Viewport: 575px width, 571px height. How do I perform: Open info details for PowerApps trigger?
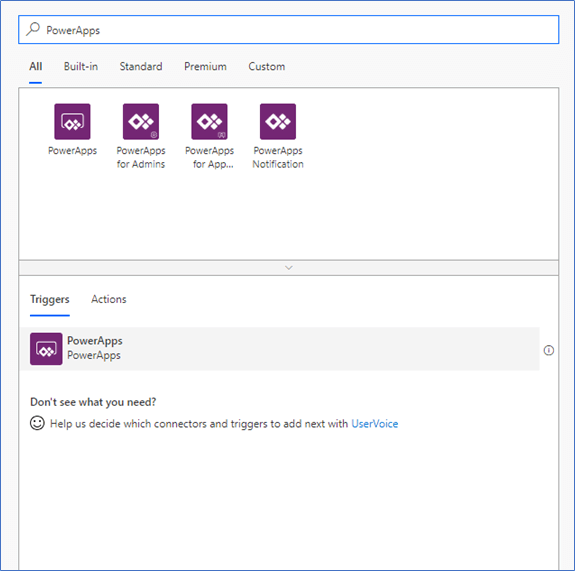coord(549,350)
